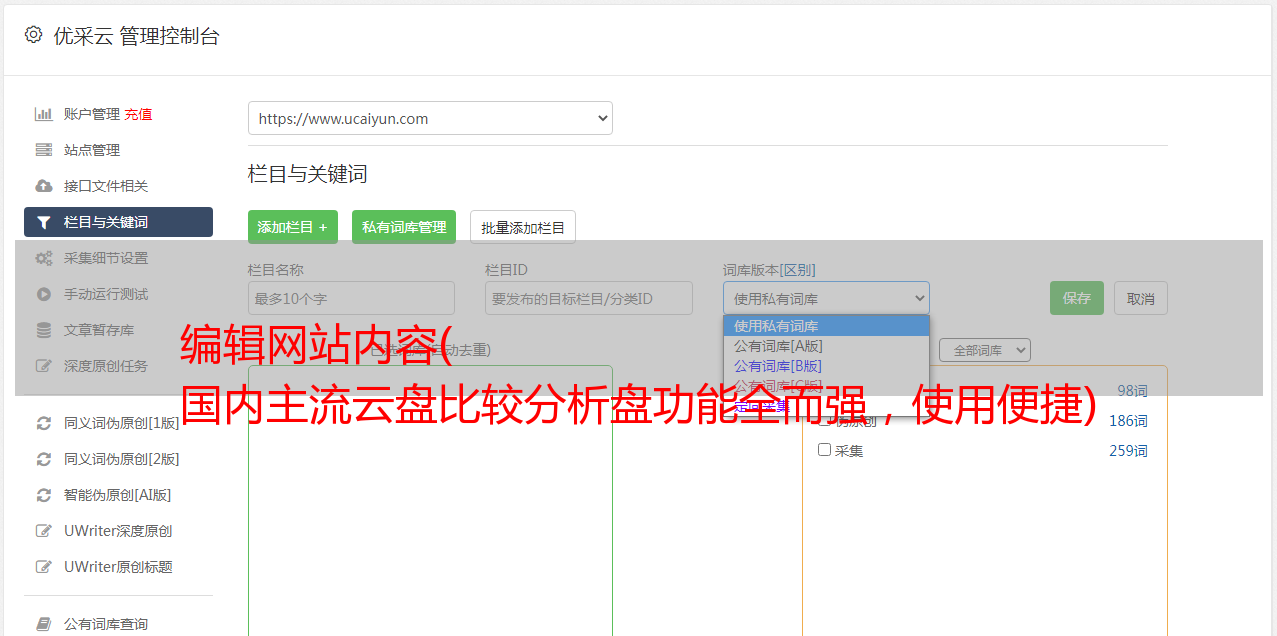1277x636 pixels.
Task: Click the 栏目ID input field
Action: (x=589, y=298)
